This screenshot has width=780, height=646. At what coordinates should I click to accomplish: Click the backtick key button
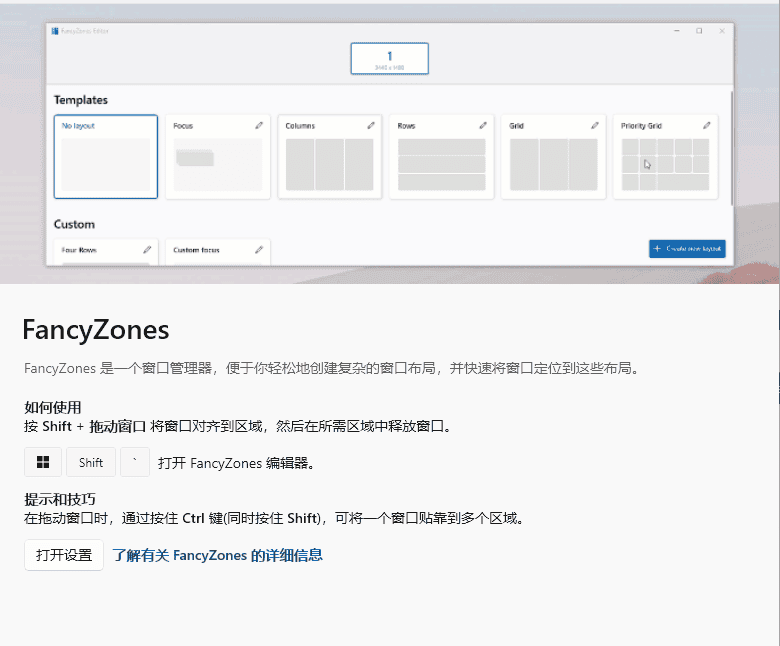[x=134, y=462]
